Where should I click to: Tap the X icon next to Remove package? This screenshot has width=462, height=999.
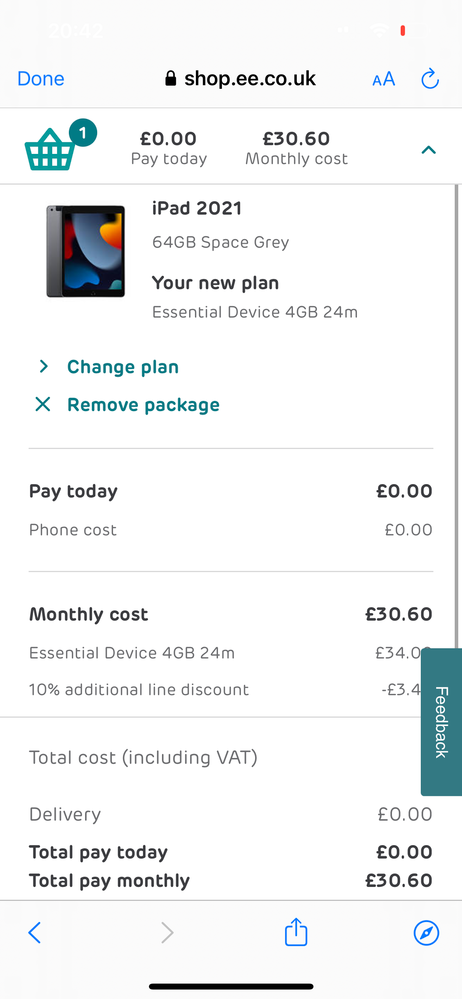pyautogui.click(x=43, y=405)
